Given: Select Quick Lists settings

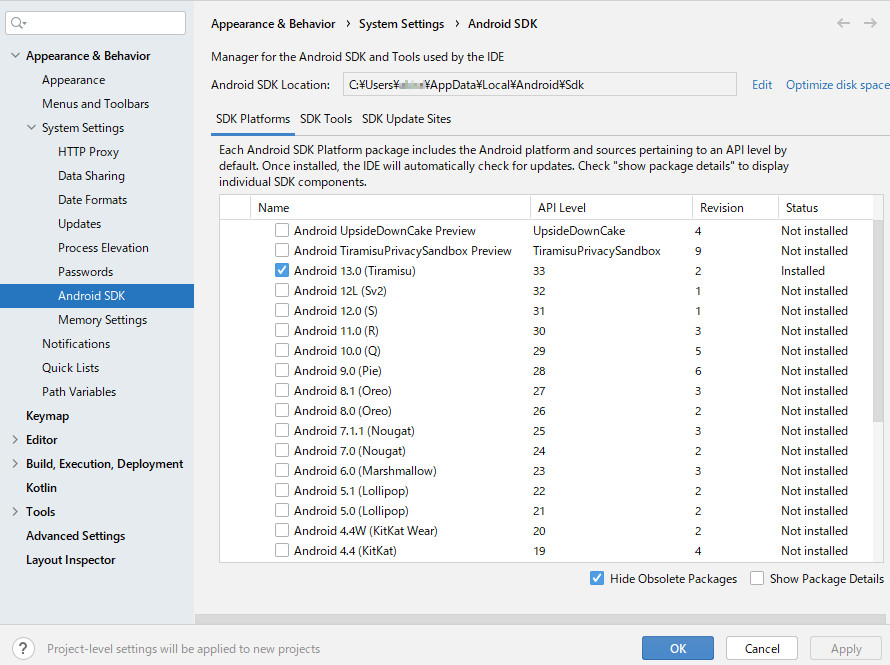Looking at the screenshot, I should (x=70, y=368).
